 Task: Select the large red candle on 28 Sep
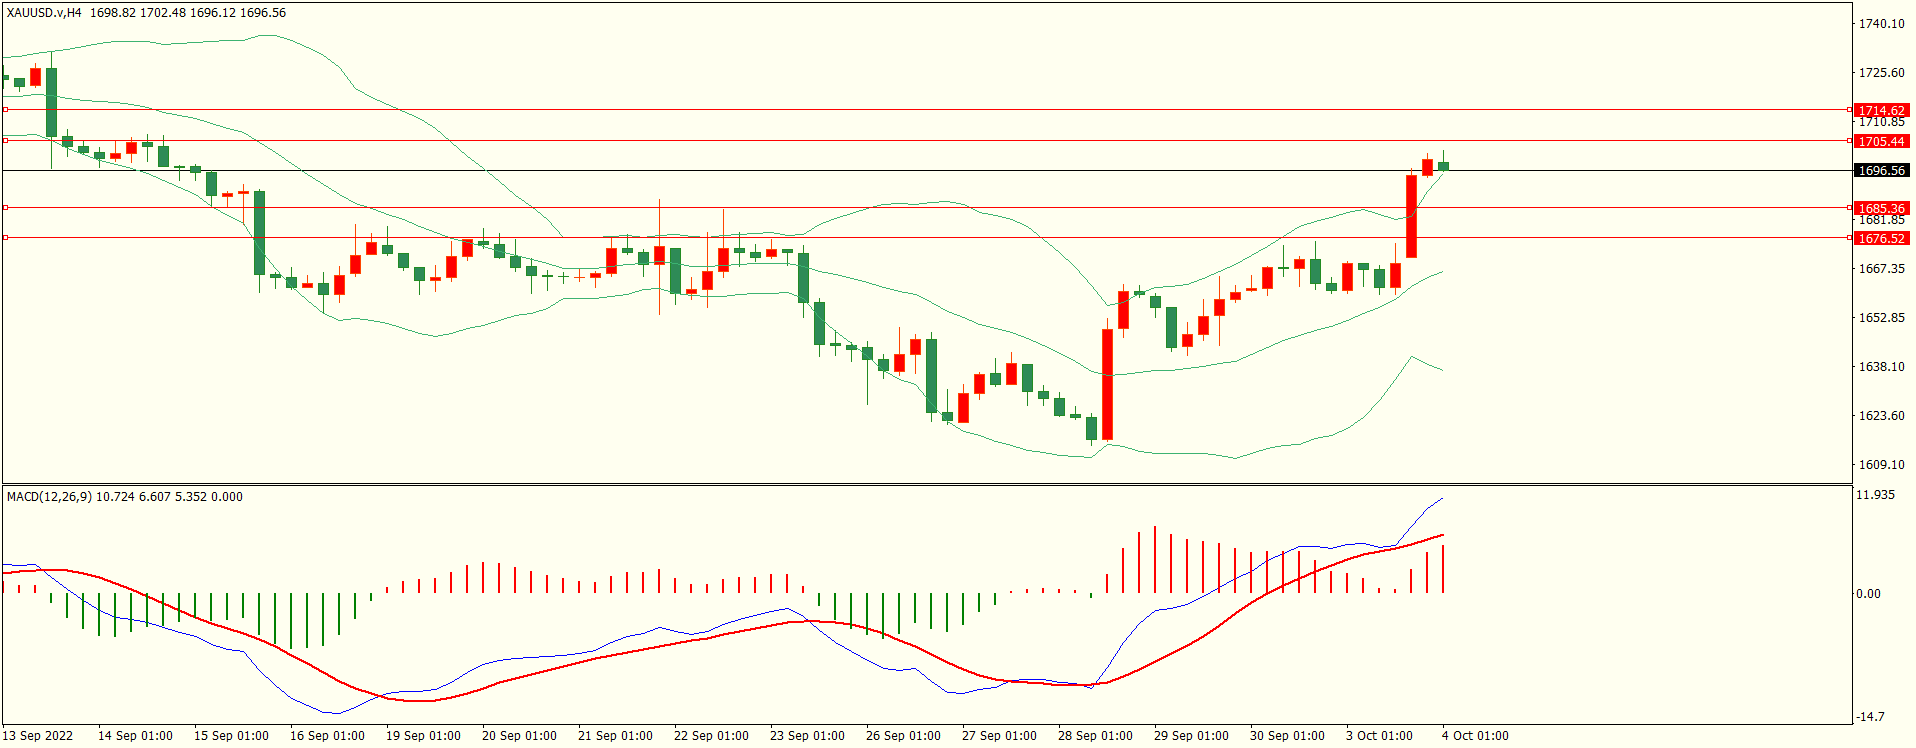pyautogui.click(x=1107, y=384)
